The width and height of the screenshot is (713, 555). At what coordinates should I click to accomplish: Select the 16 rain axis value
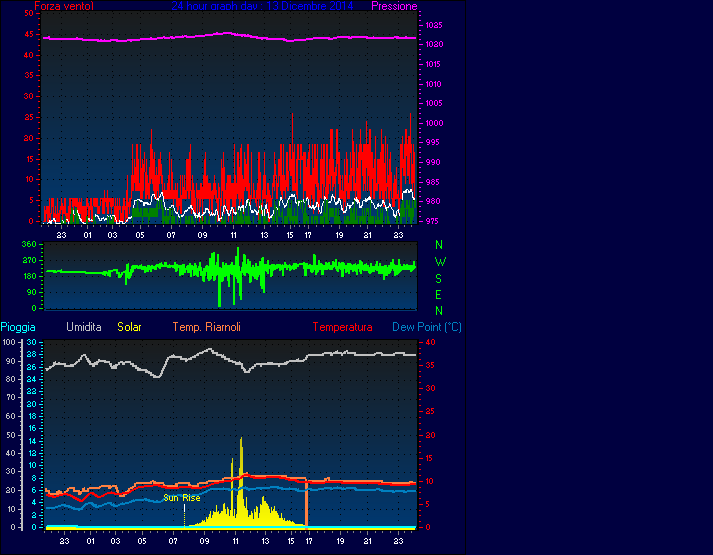tap(32, 428)
